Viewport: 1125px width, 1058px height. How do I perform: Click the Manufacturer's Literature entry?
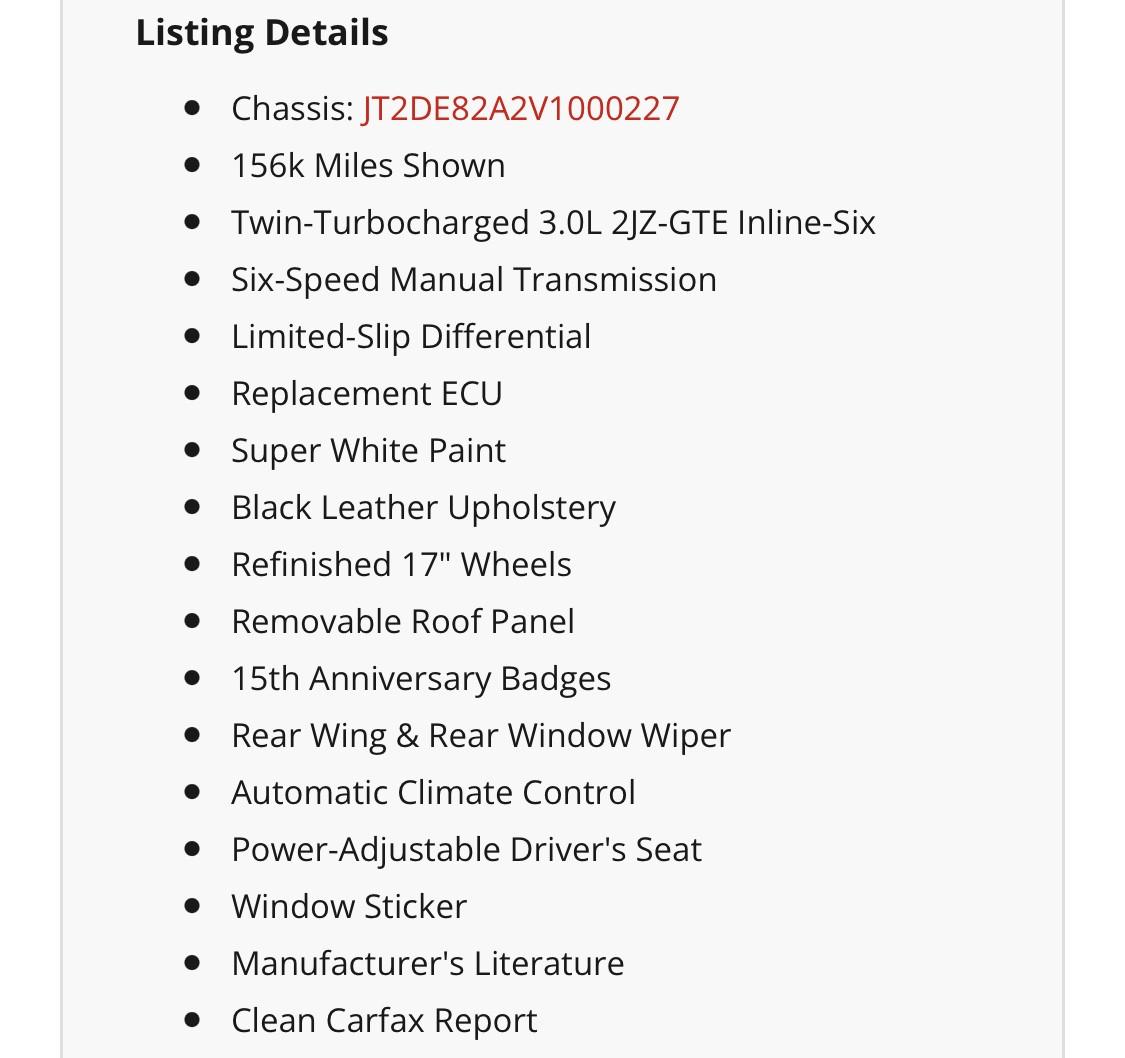(x=428, y=963)
